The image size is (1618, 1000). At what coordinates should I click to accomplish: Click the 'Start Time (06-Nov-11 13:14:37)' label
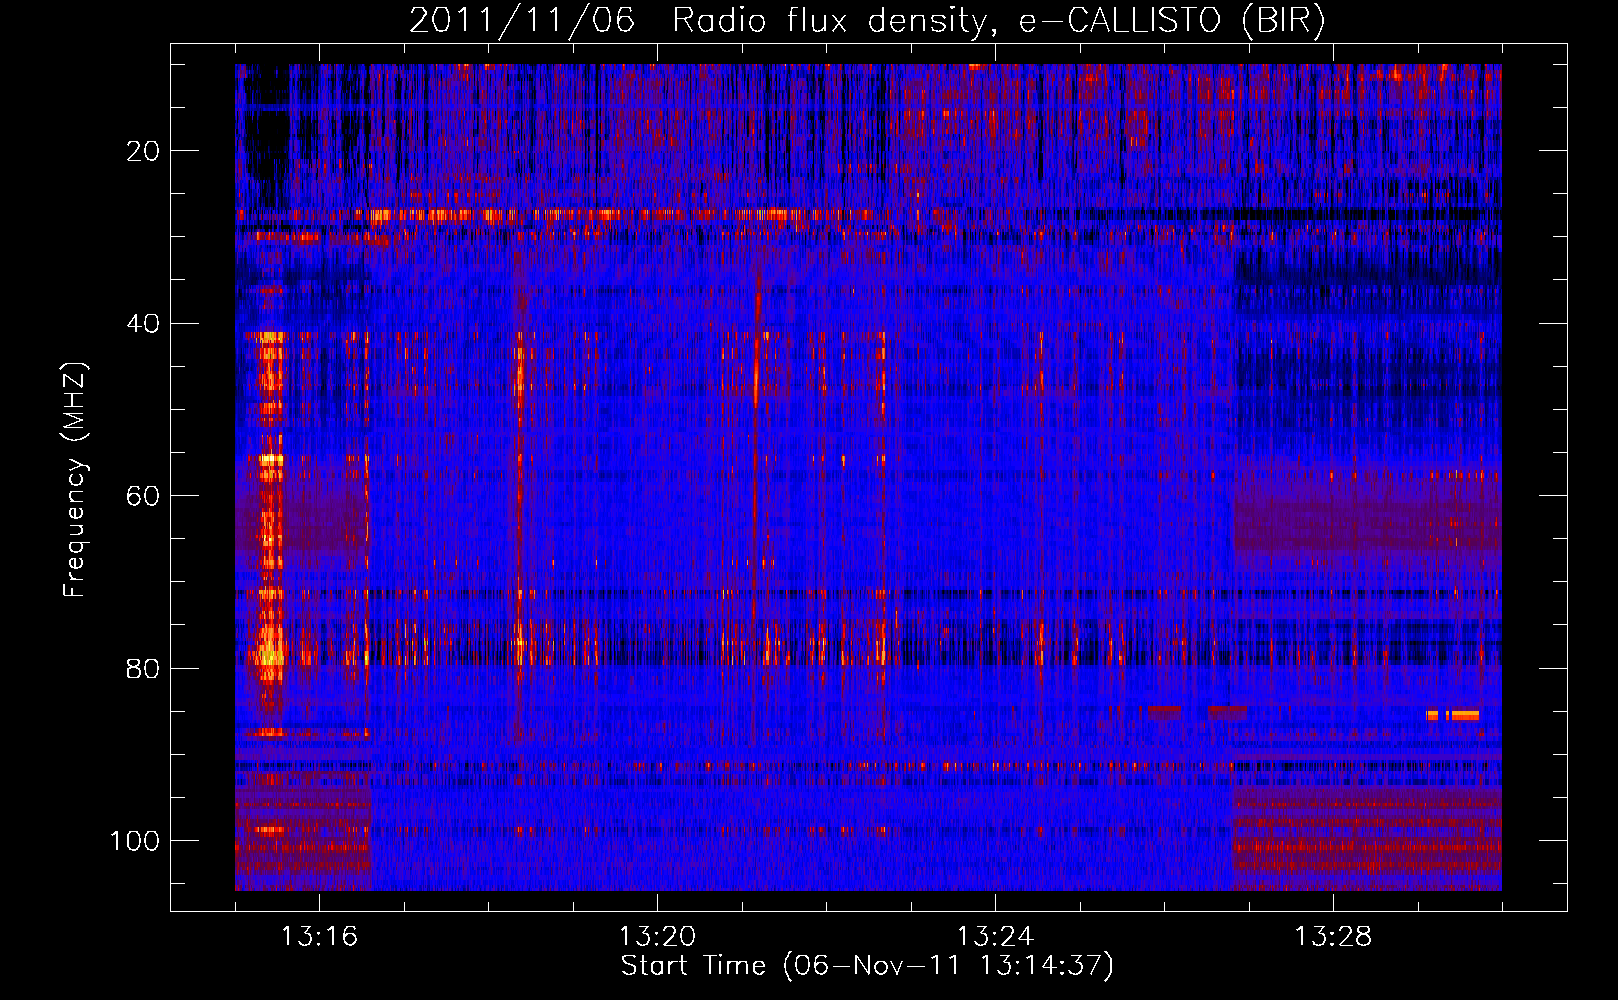[x=867, y=966]
